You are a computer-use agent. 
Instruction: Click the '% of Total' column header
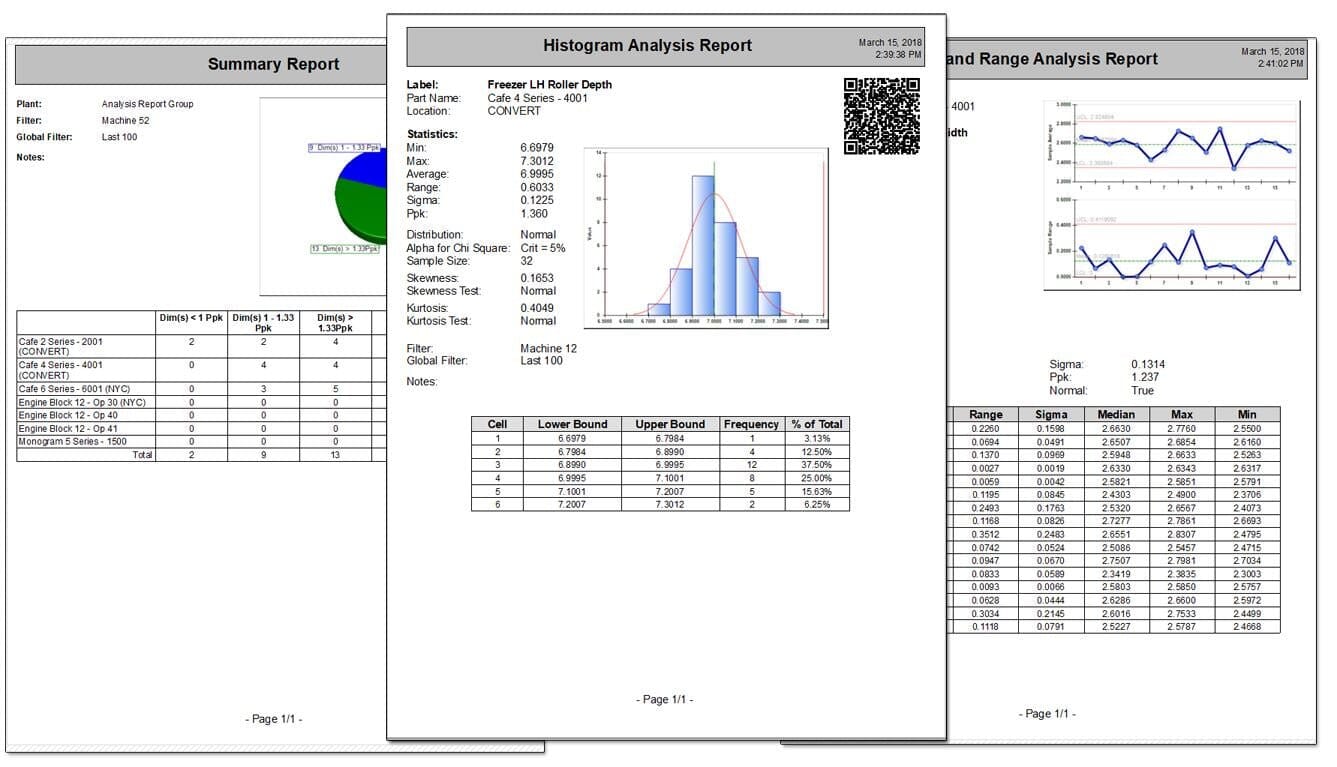pos(817,424)
